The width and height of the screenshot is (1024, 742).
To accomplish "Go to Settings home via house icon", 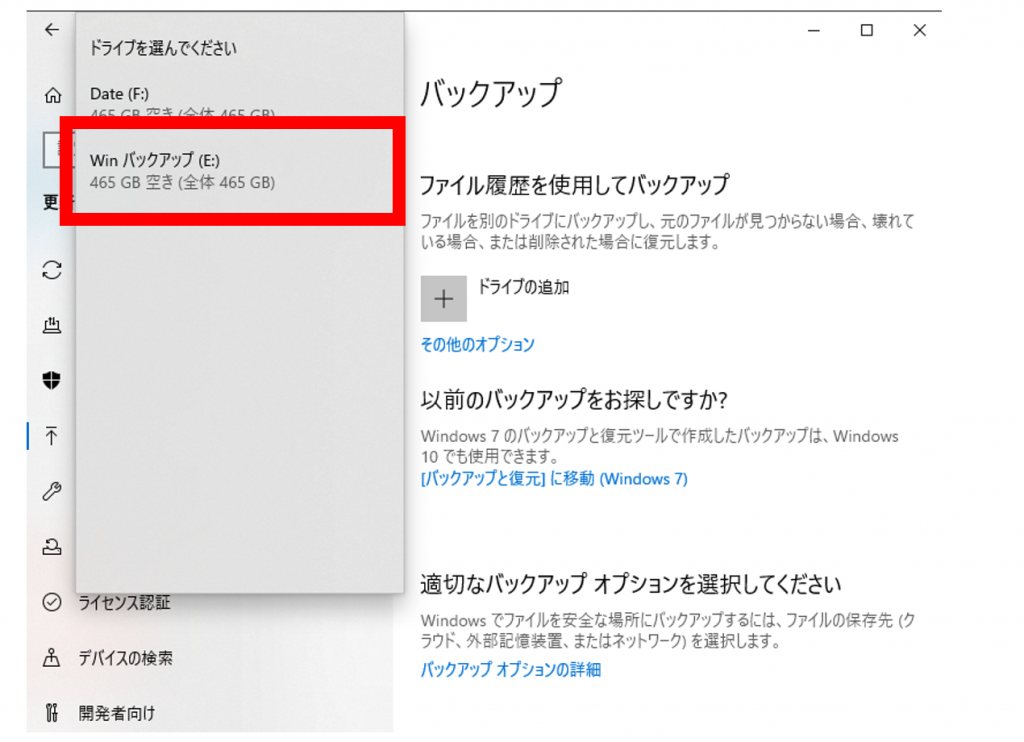I will [52, 96].
